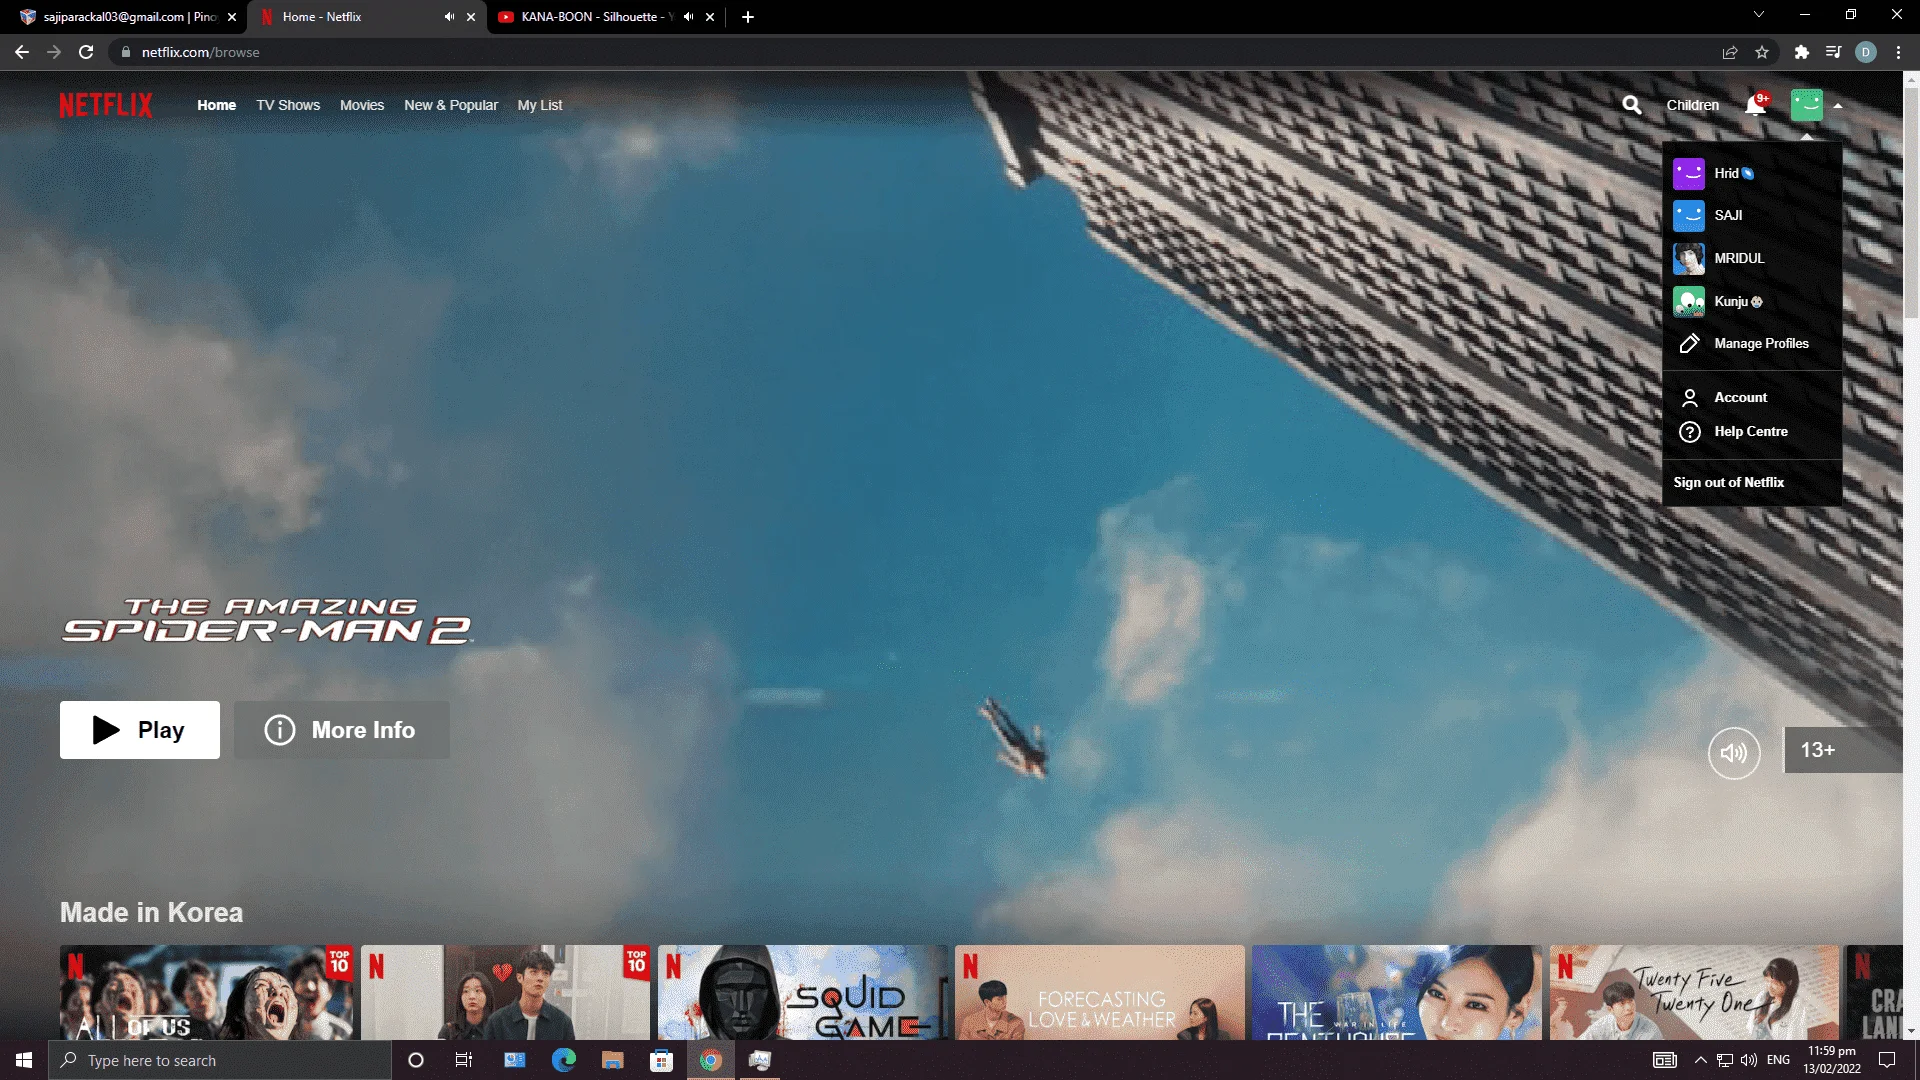Click the page vertical scrollbar

tap(1911, 203)
